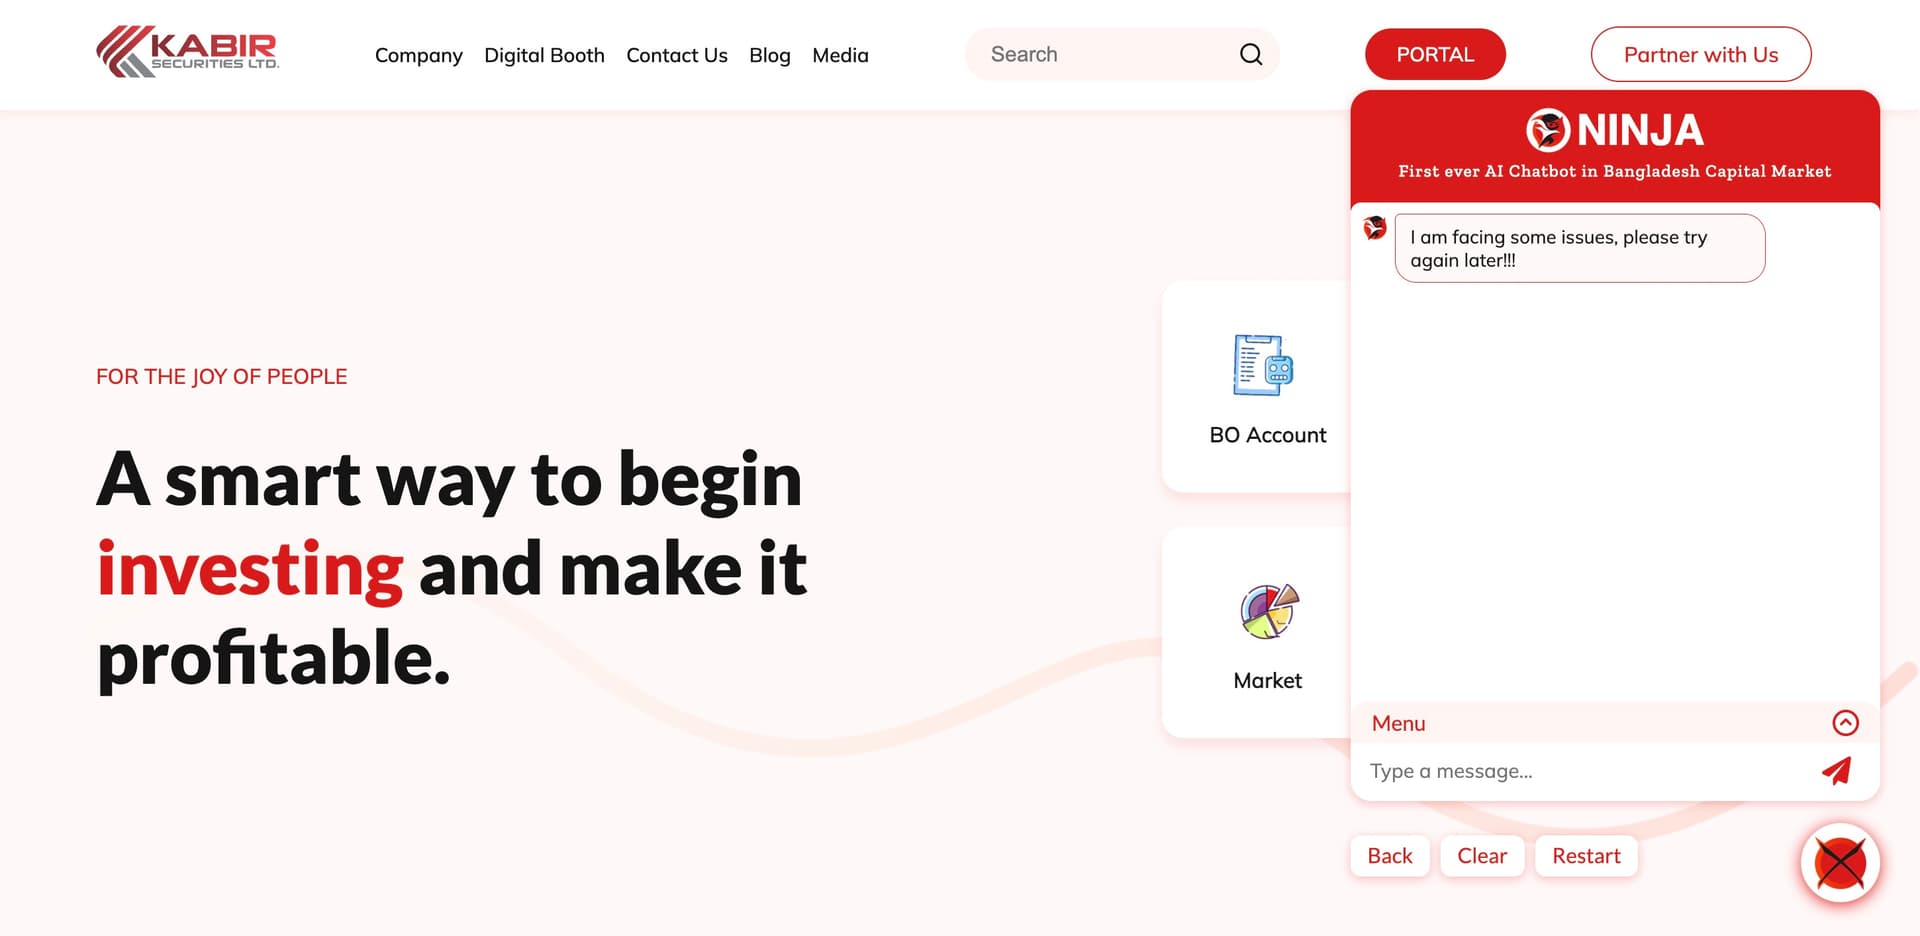Image resolution: width=1920 pixels, height=936 pixels.
Task: Open the Company menu
Action: tap(418, 55)
